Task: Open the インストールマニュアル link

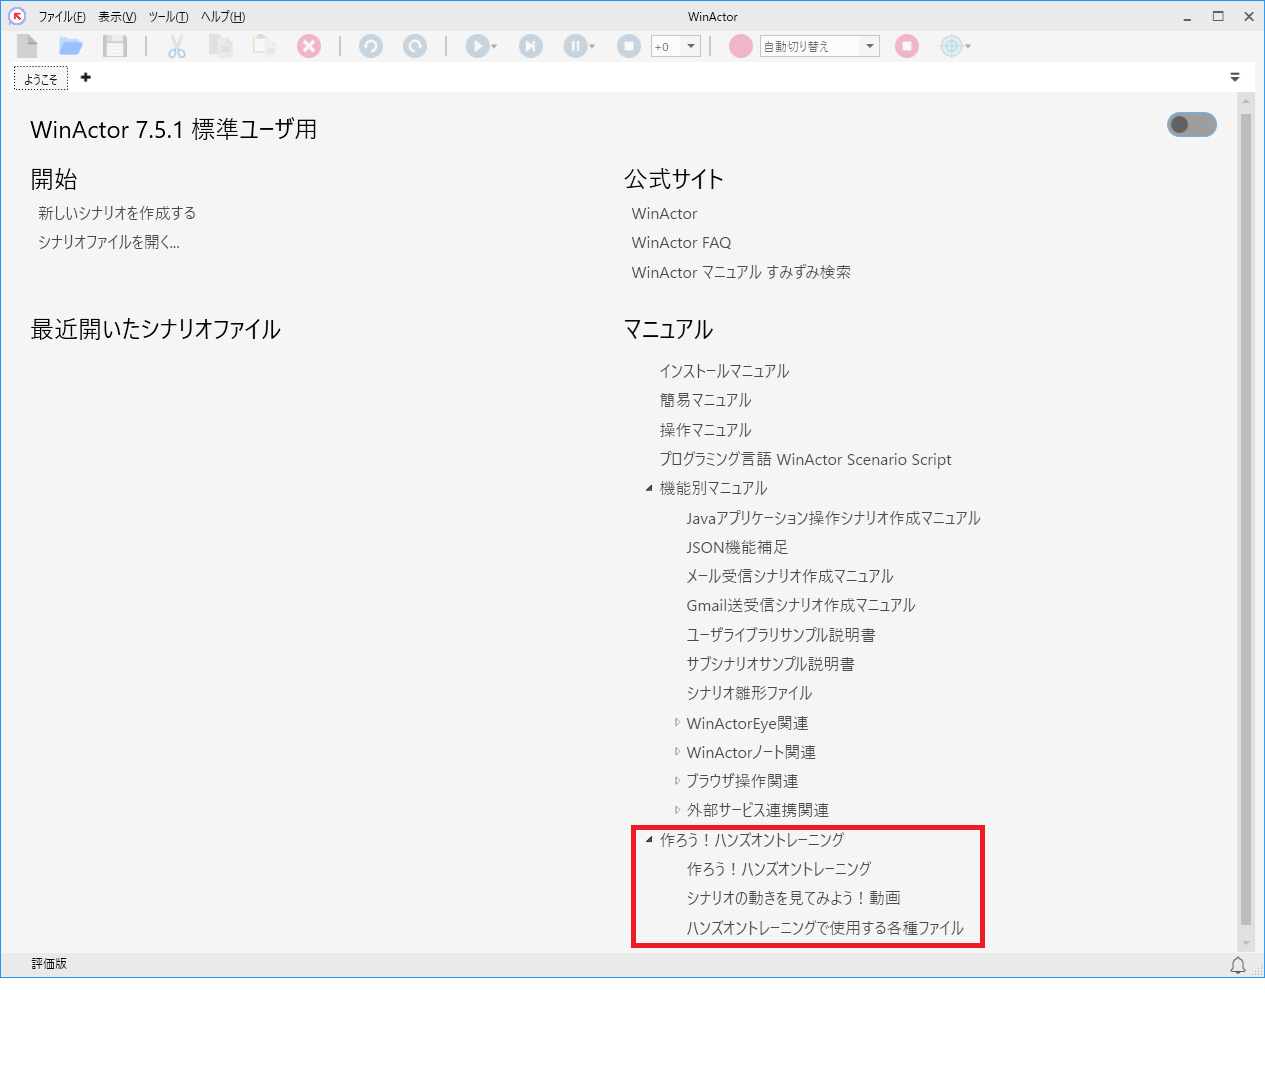Action: click(x=724, y=371)
